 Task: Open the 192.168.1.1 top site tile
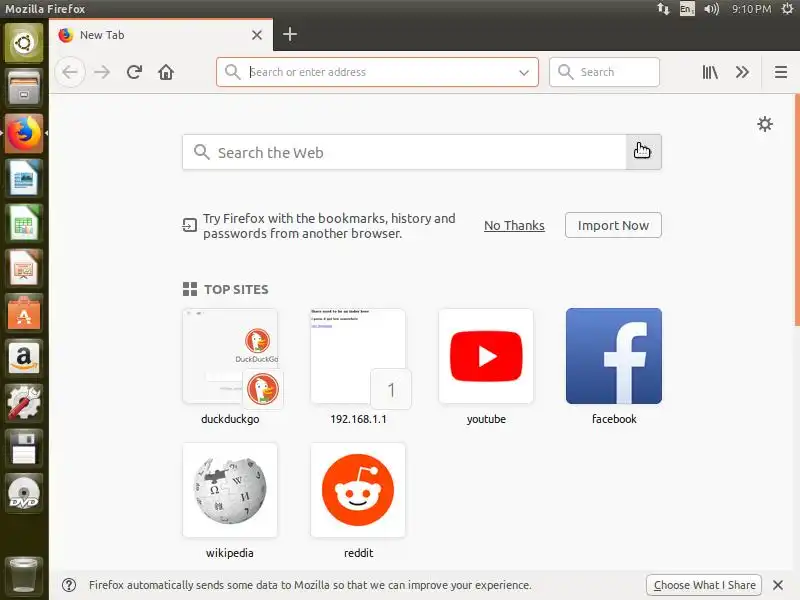(x=358, y=356)
